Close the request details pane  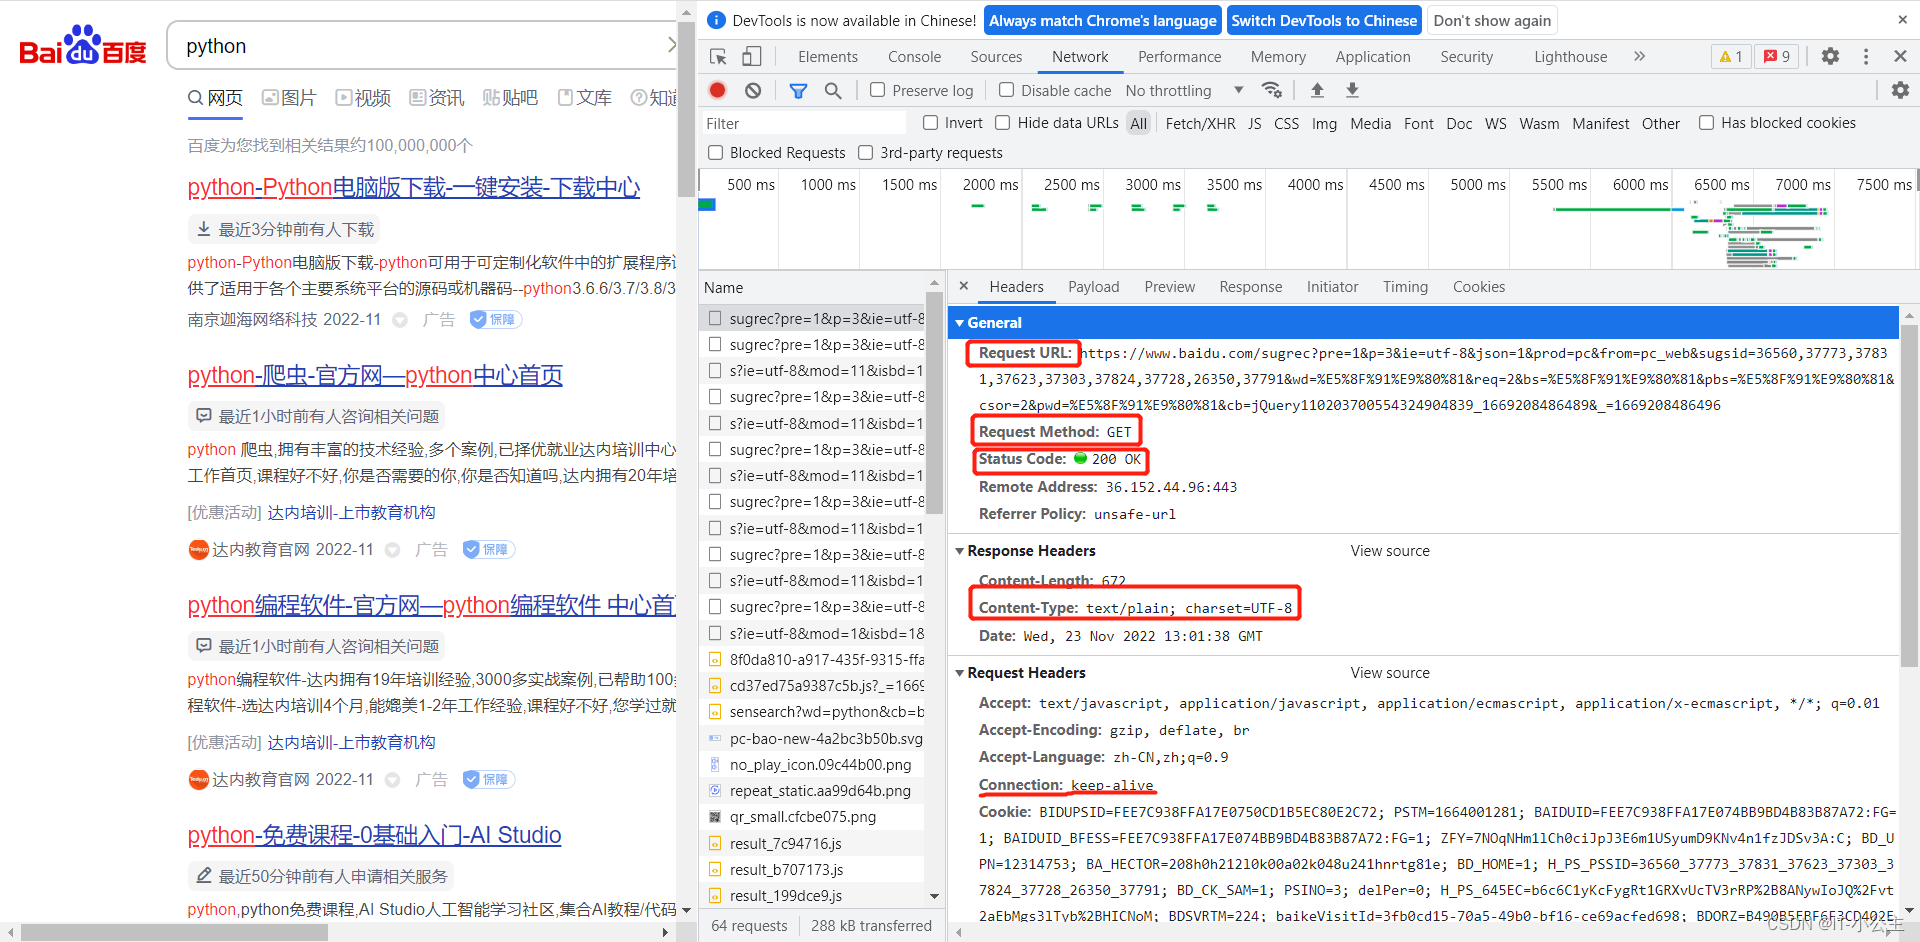click(963, 286)
